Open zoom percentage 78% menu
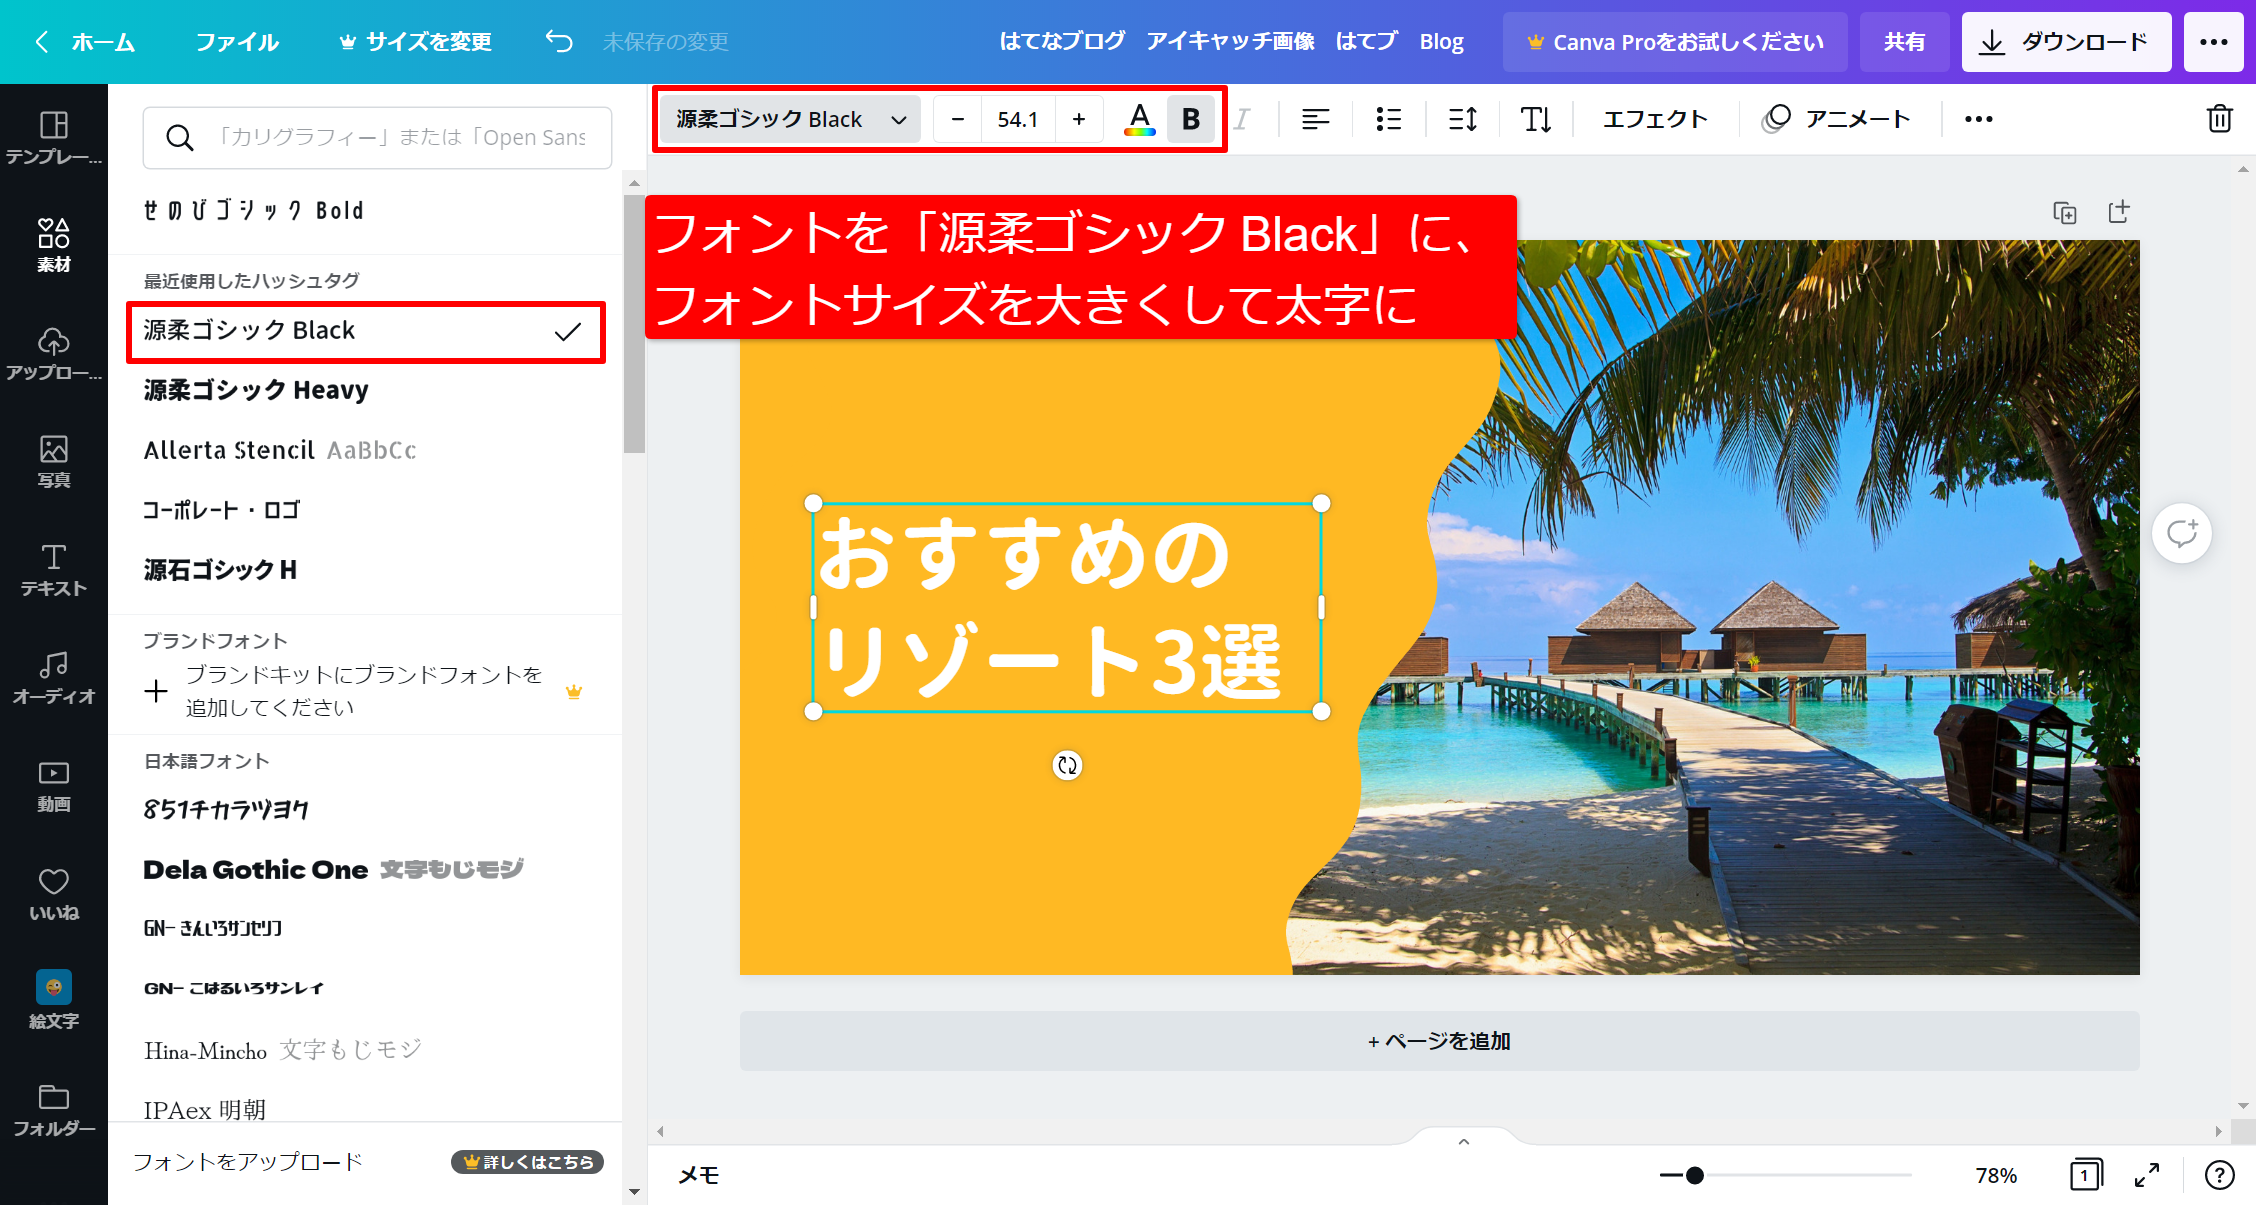The image size is (2256, 1205). click(1996, 1175)
